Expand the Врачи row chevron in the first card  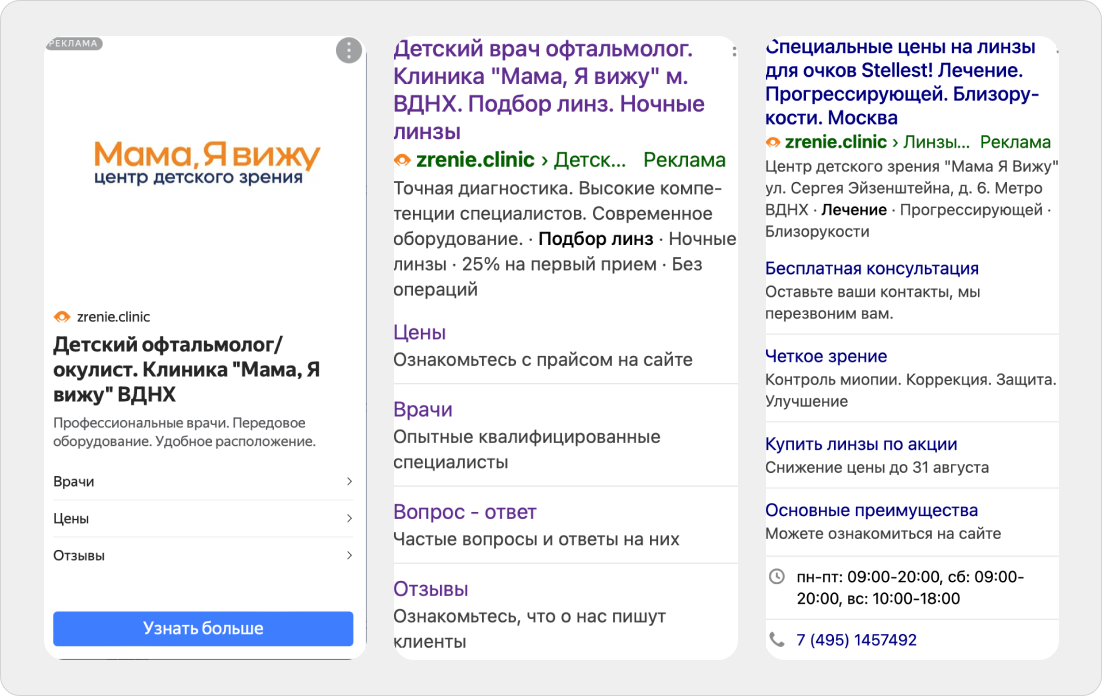coord(349,482)
